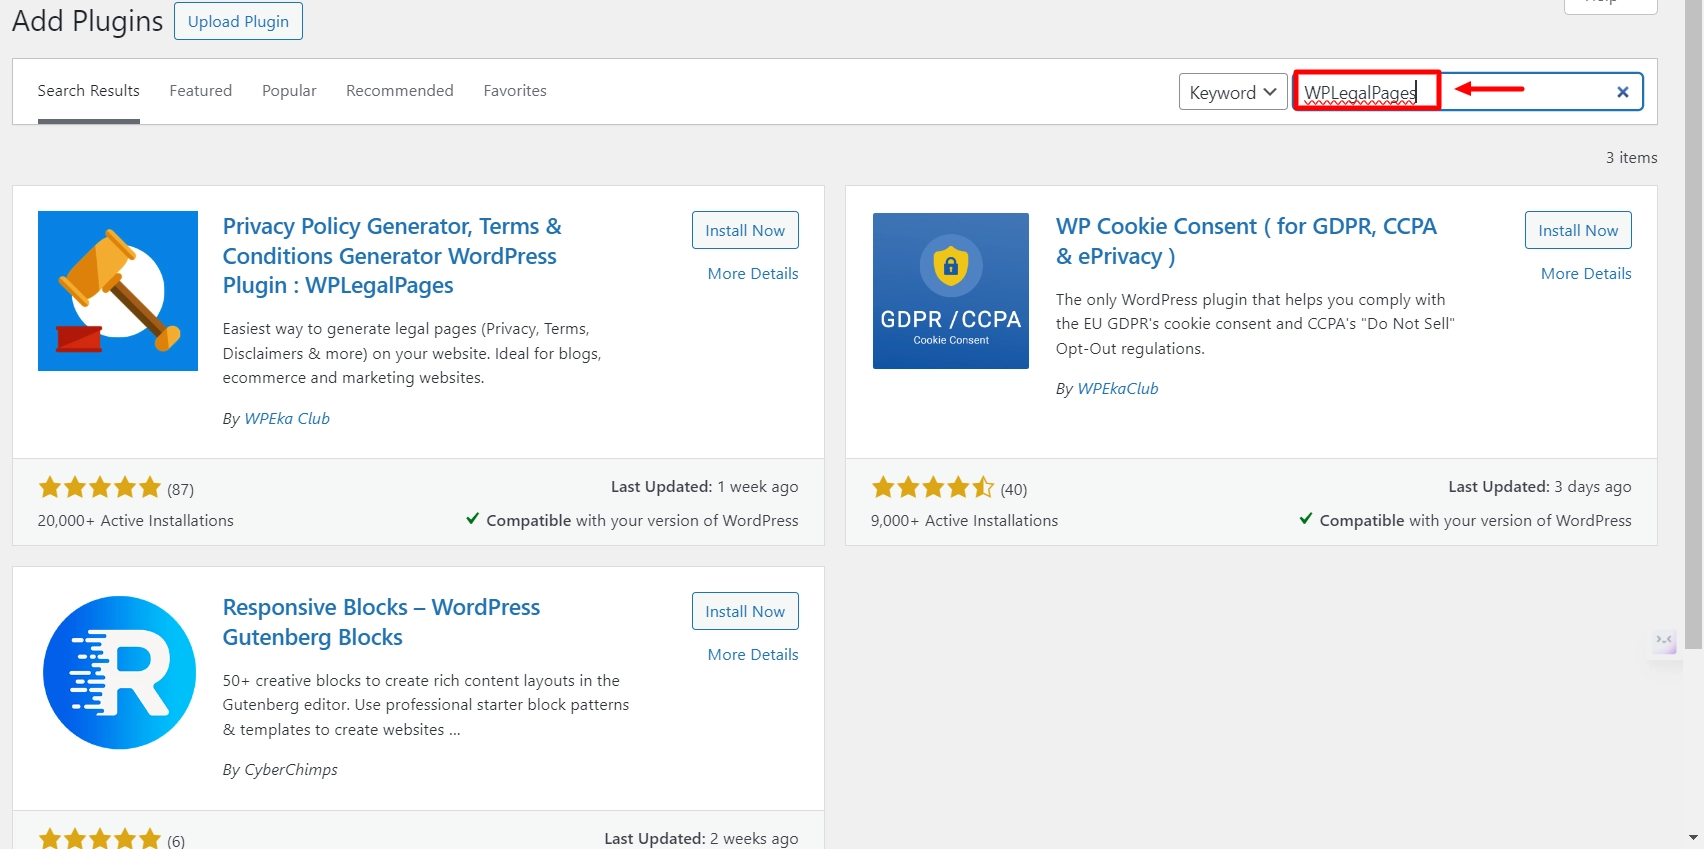Click the 4.5-star rating of WP Cookie Consent

click(933, 488)
